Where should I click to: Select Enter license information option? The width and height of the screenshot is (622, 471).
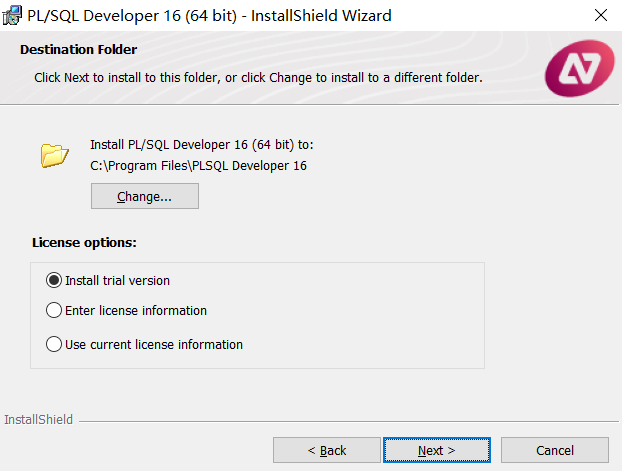(54, 310)
